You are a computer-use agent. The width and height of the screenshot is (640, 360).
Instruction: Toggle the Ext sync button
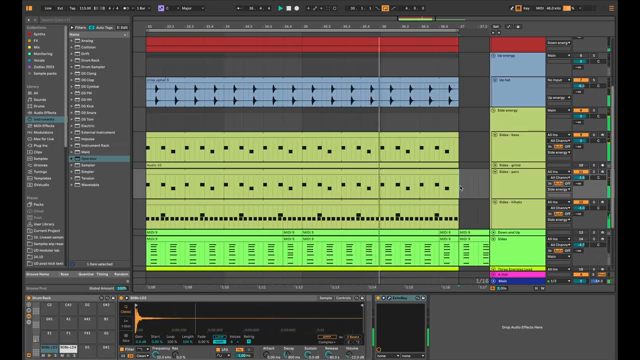tap(60, 8)
